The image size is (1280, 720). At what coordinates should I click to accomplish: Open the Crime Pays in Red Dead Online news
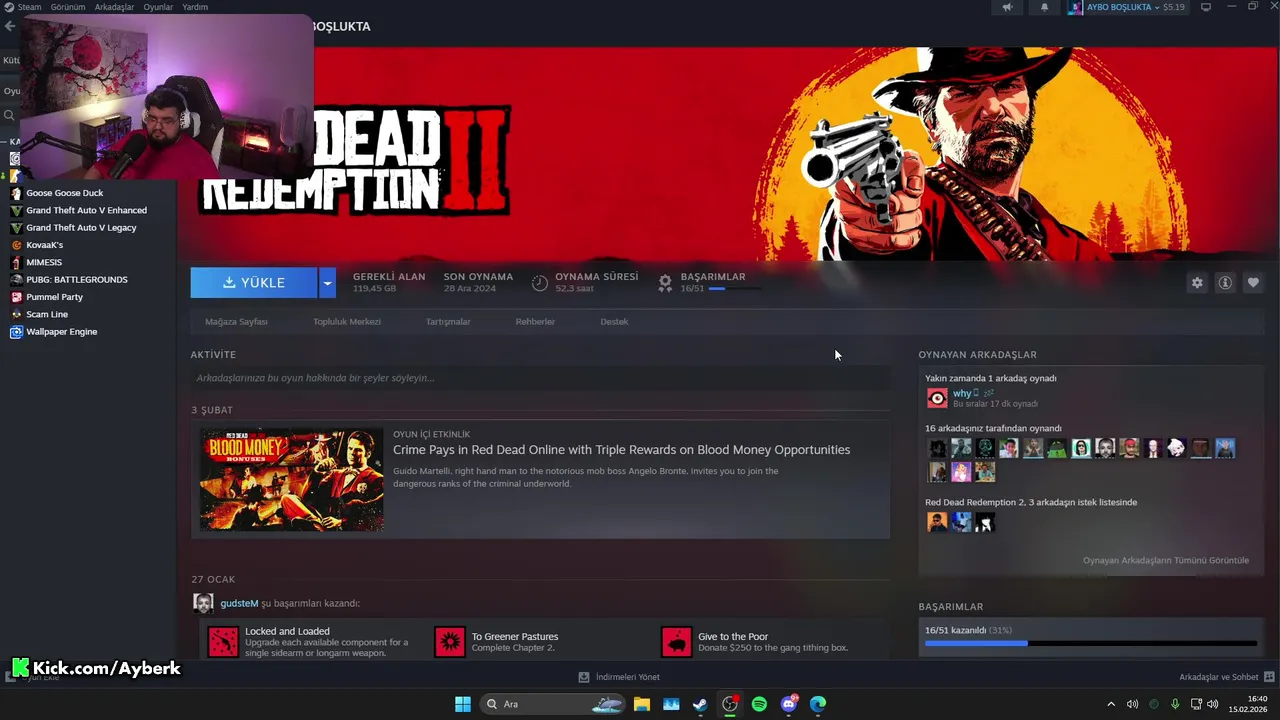coord(621,450)
